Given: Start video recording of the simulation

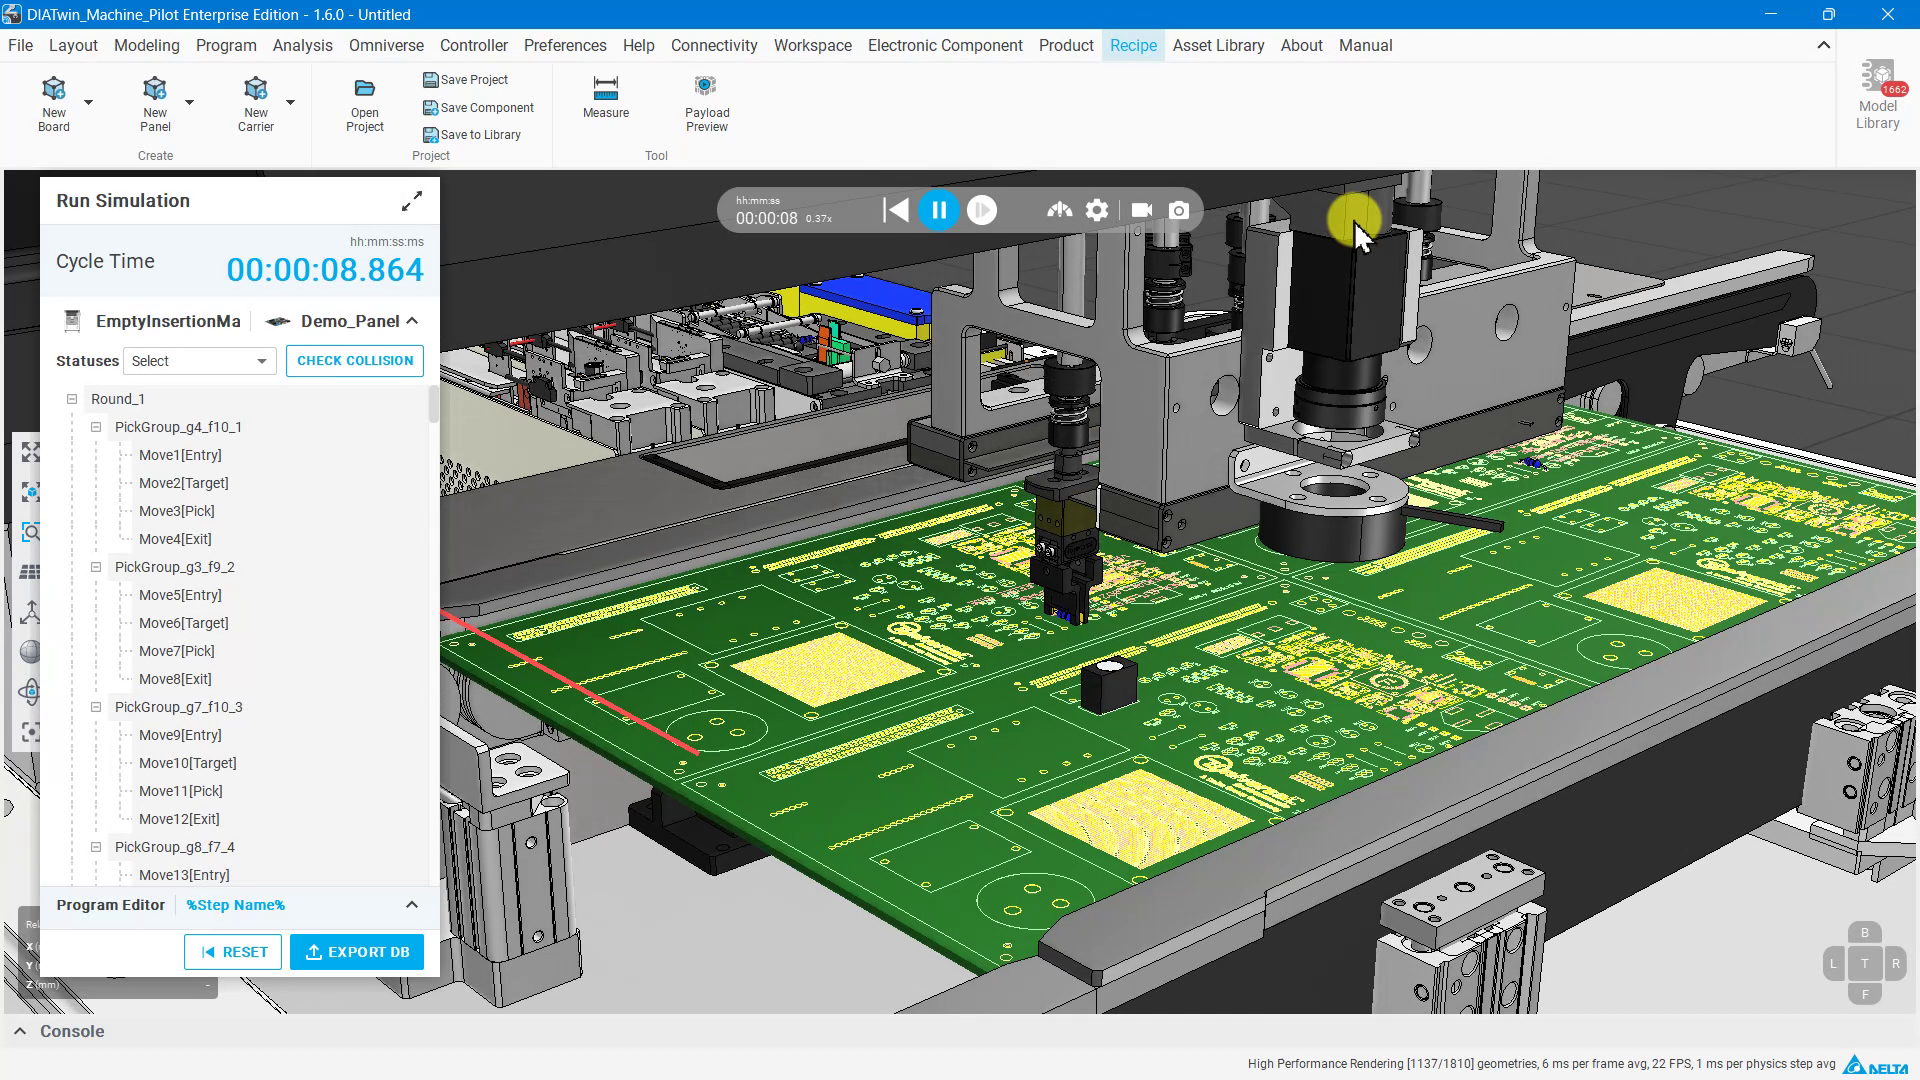Looking at the screenshot, I should 1141,210.
